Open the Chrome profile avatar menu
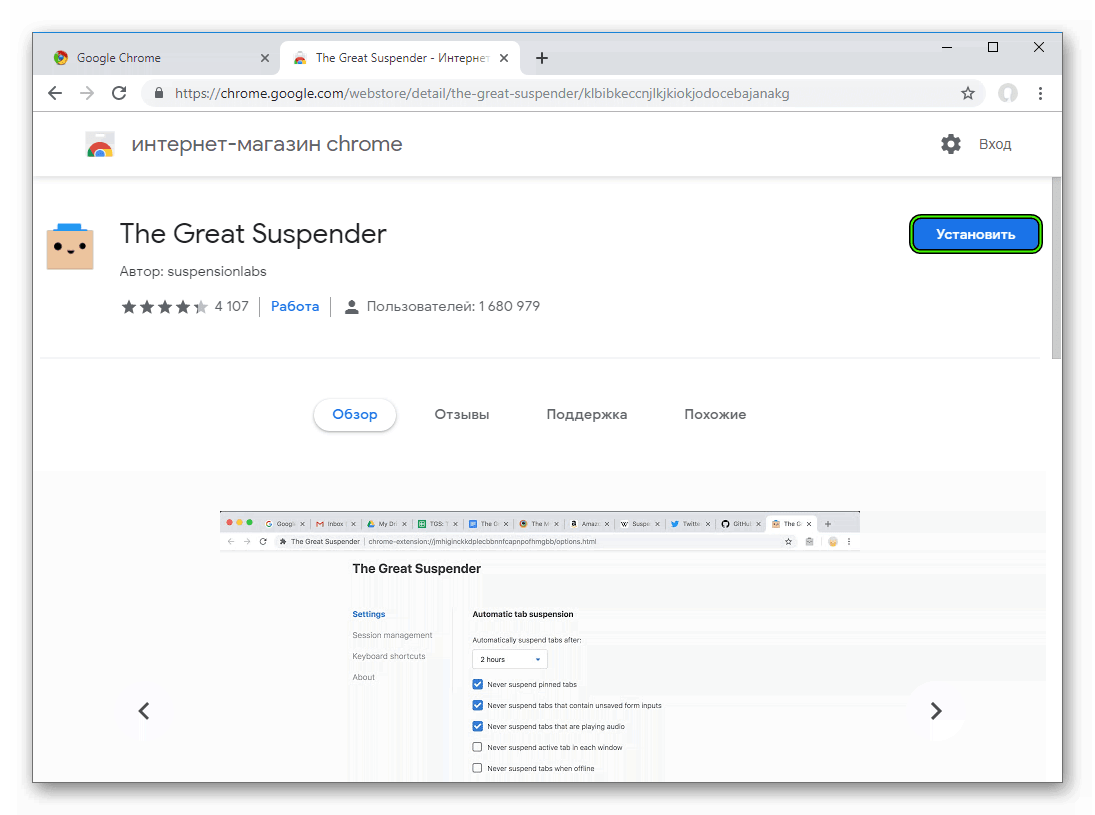Image resolution: width=1095 pixels, height=815 pixels. (x=1008, y=93)
